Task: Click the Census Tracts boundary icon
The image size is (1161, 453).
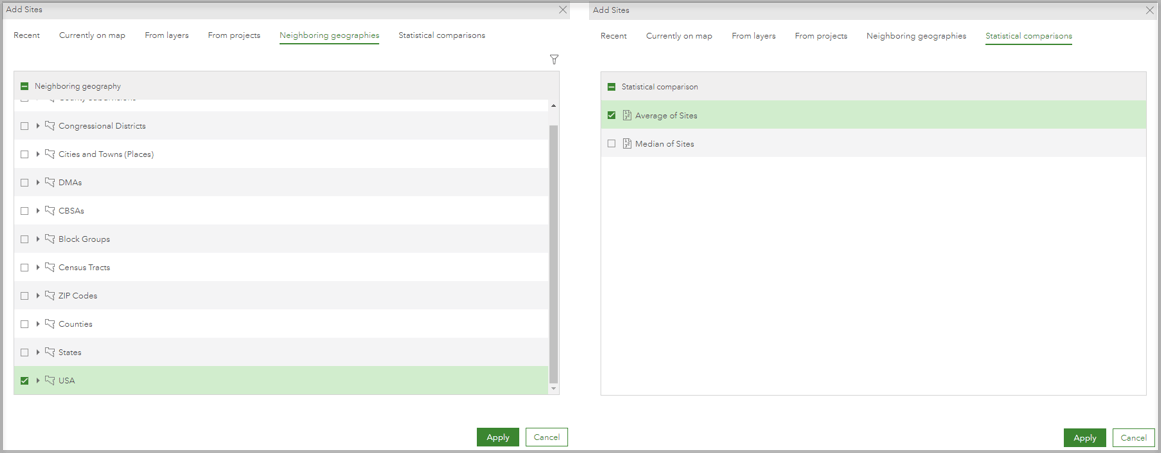Action: click(x=50, y=267)
